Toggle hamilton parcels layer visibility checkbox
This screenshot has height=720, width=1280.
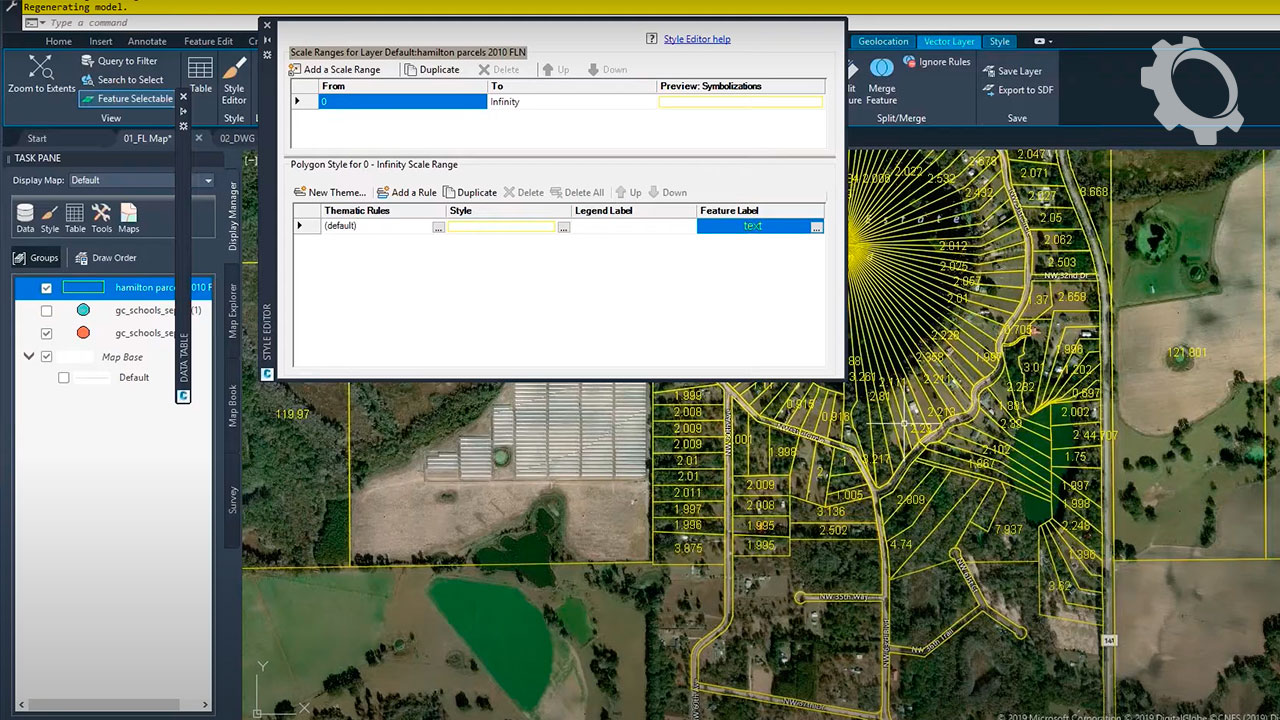click(x=46, y=288)
